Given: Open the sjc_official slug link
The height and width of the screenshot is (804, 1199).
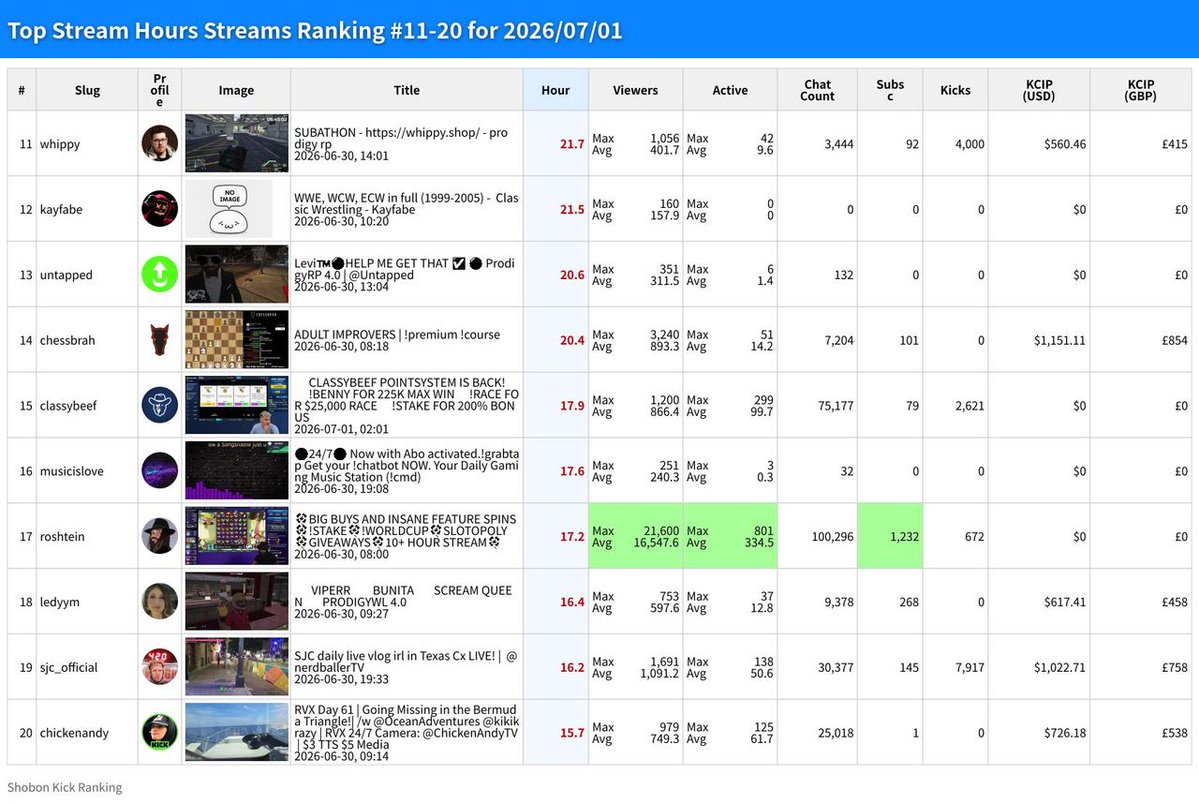Looking at the screenshot, I should (x=69, y=667).
